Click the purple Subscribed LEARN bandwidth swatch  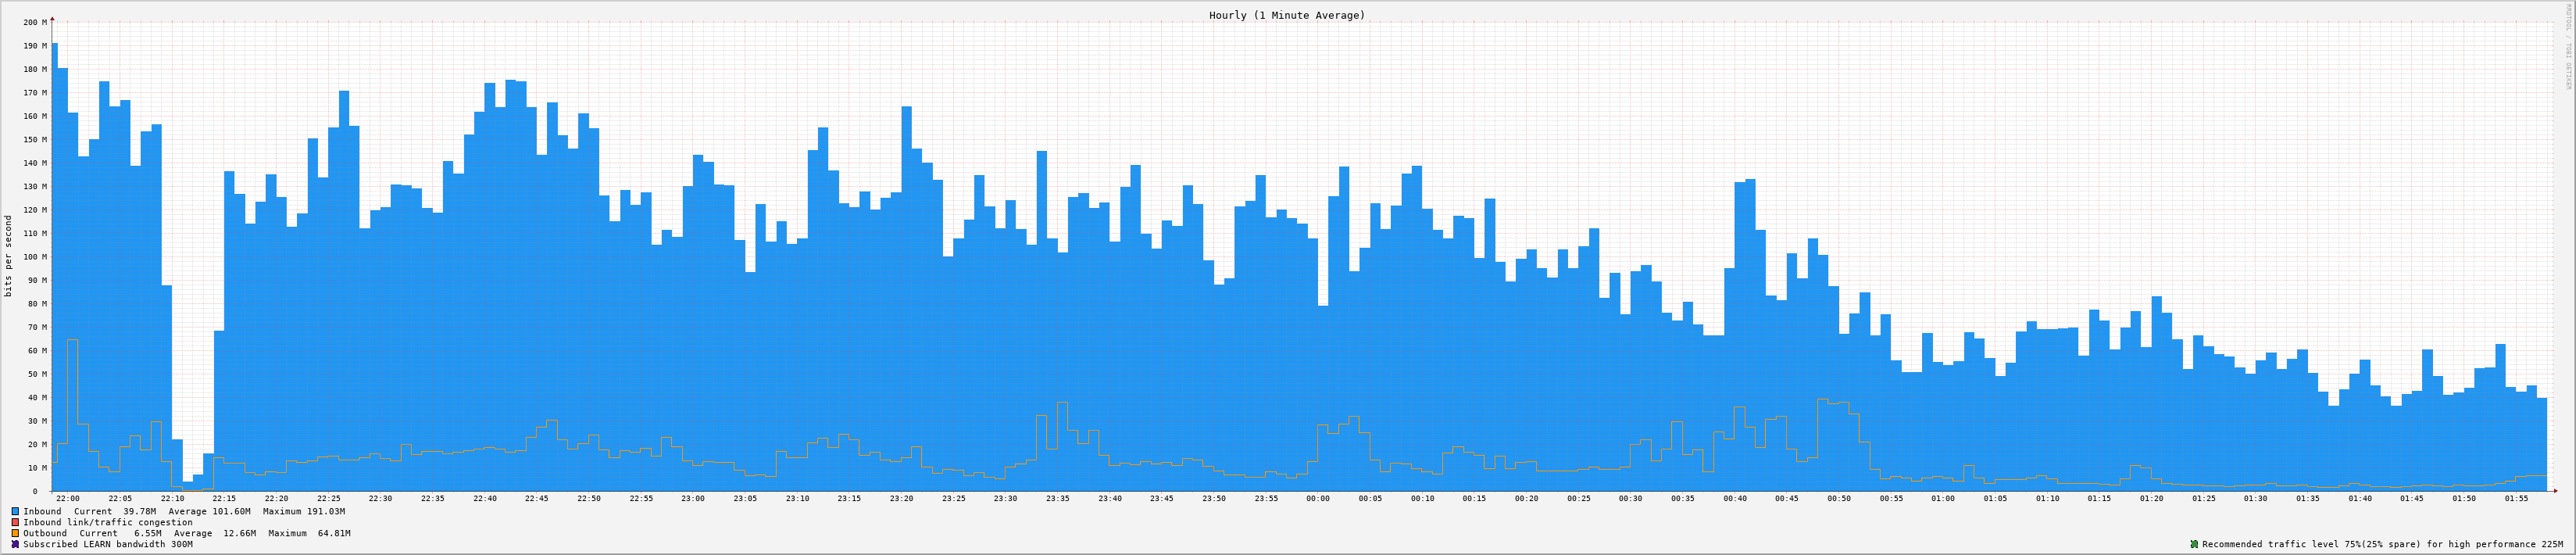click(15, 544)
